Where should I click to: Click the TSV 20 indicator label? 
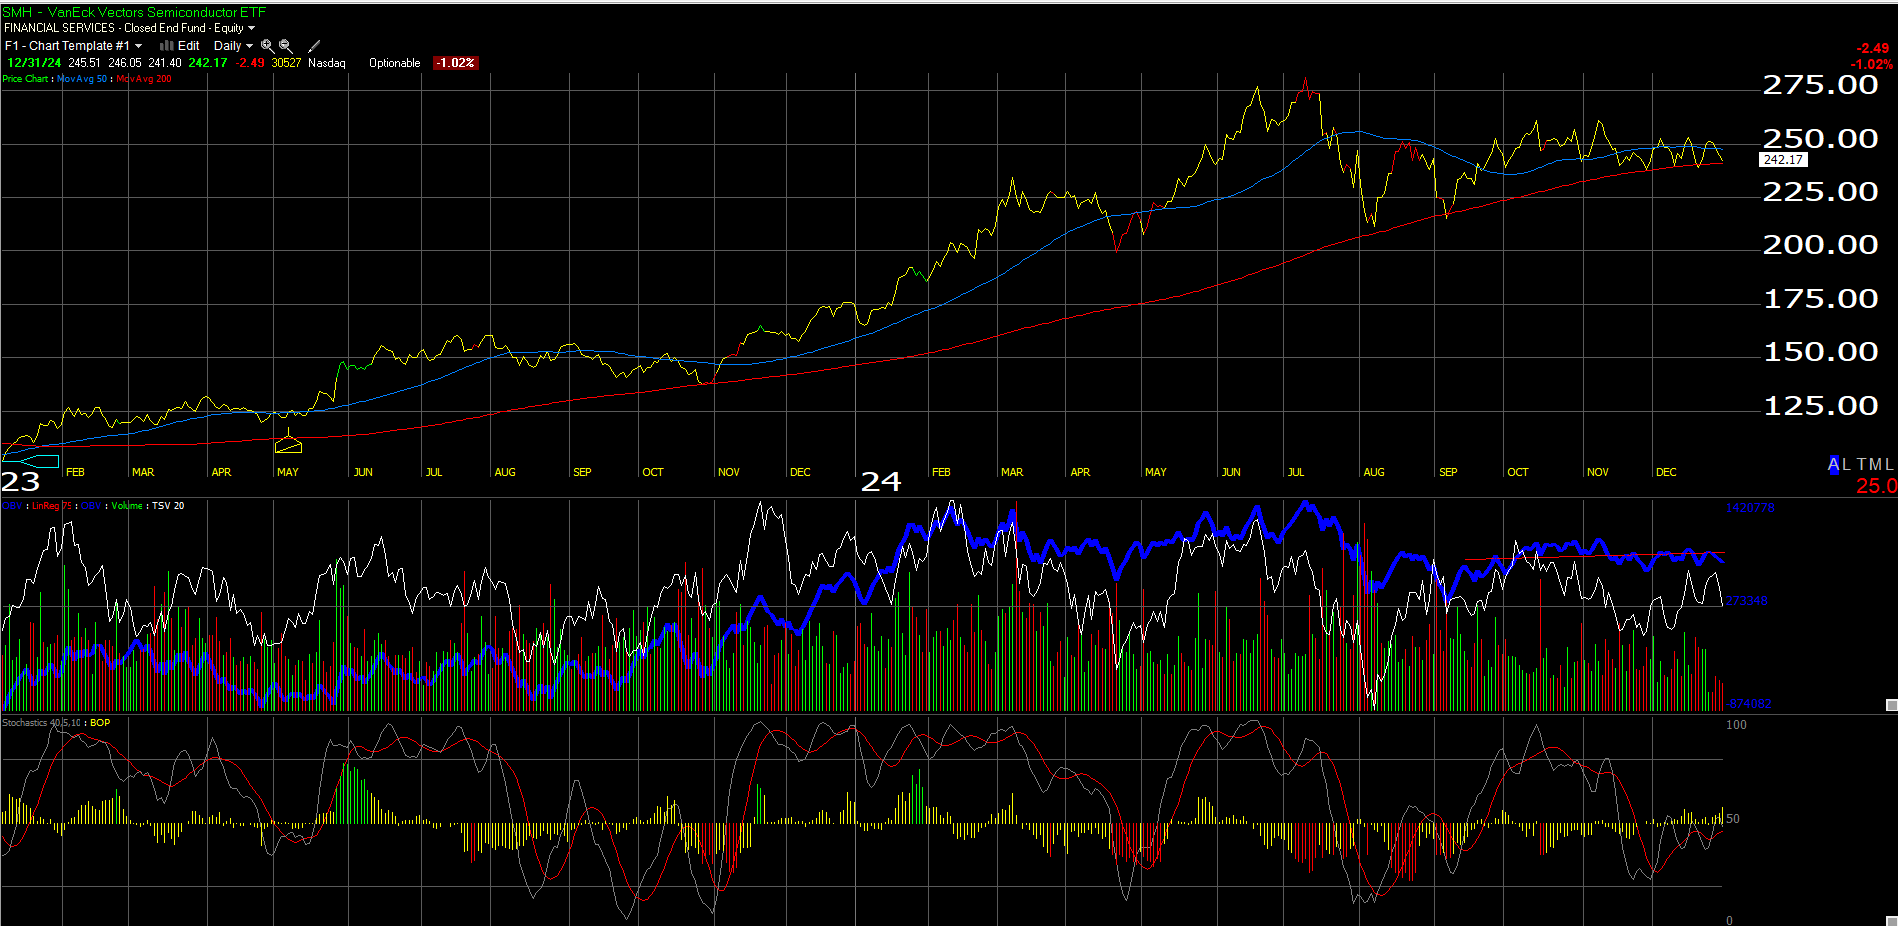[168, 506]
